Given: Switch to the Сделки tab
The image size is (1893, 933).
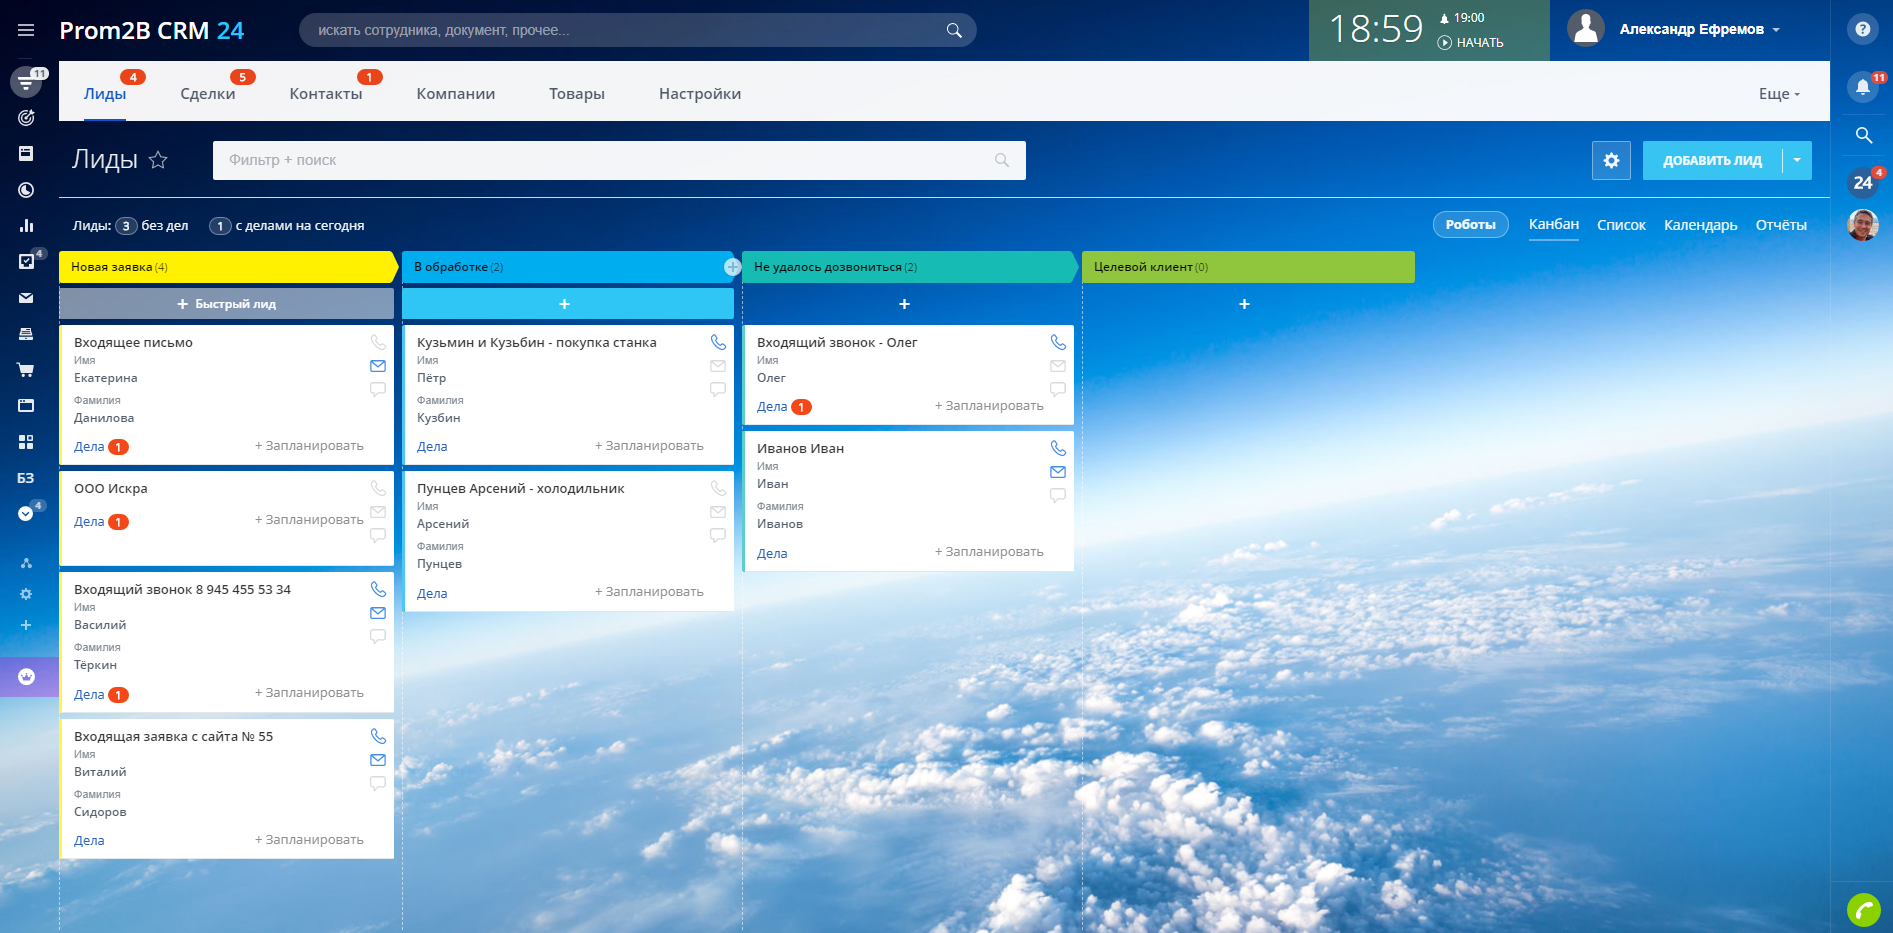Looking at the screenshot, I should tap(208, 94).
